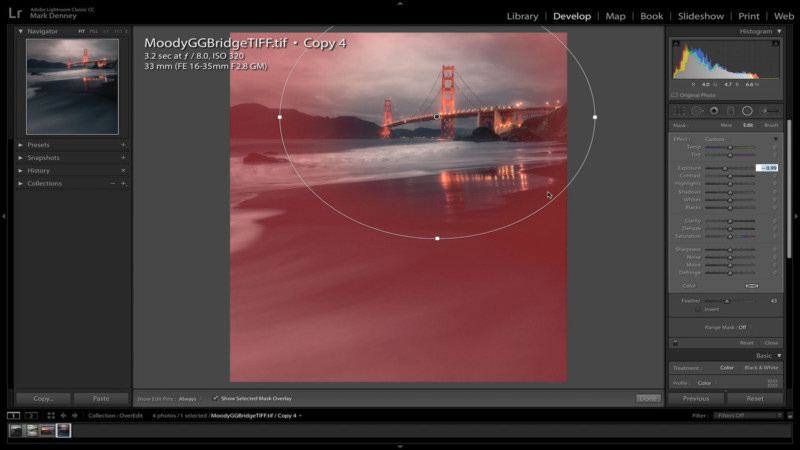Select the Radial Filter tool icon
800x450 pixels.
point(747,110)
